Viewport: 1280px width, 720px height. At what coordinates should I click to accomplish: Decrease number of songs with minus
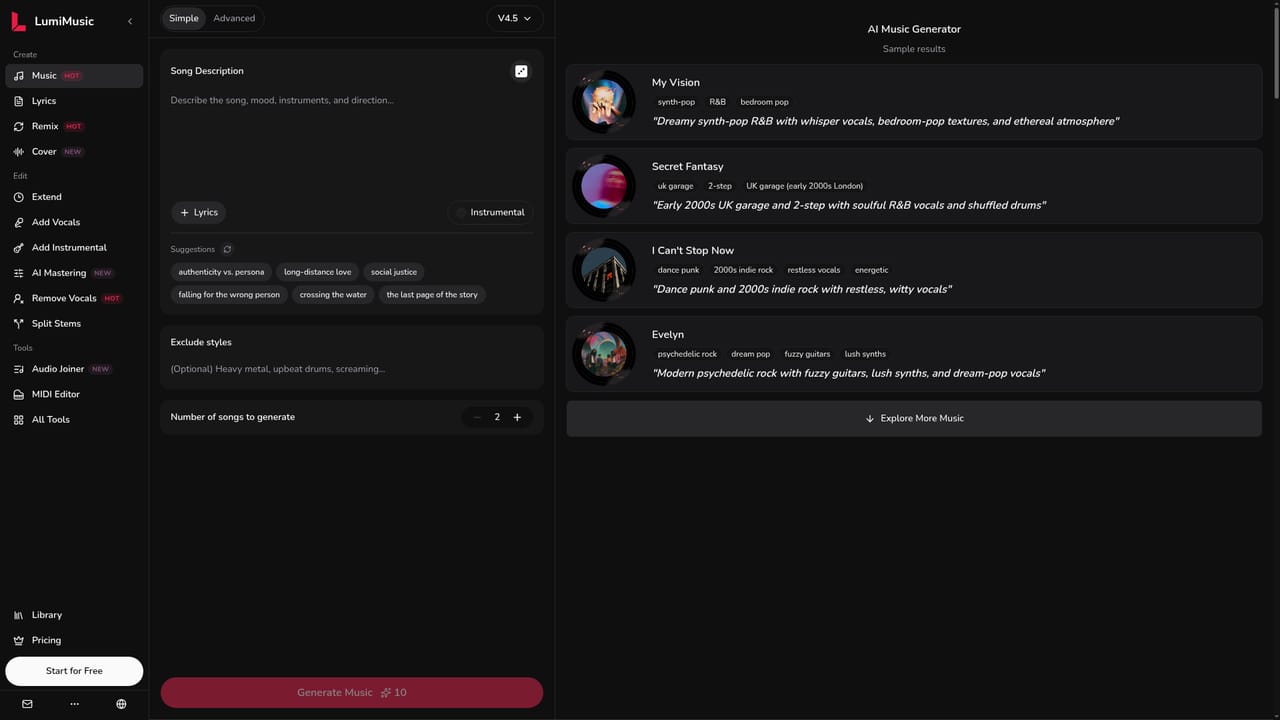coord(477,417)
